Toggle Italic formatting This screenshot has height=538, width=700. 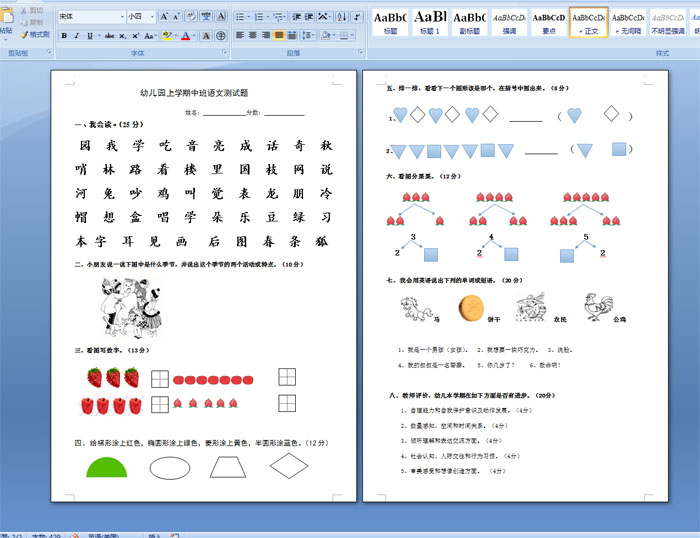click(77, 36)
